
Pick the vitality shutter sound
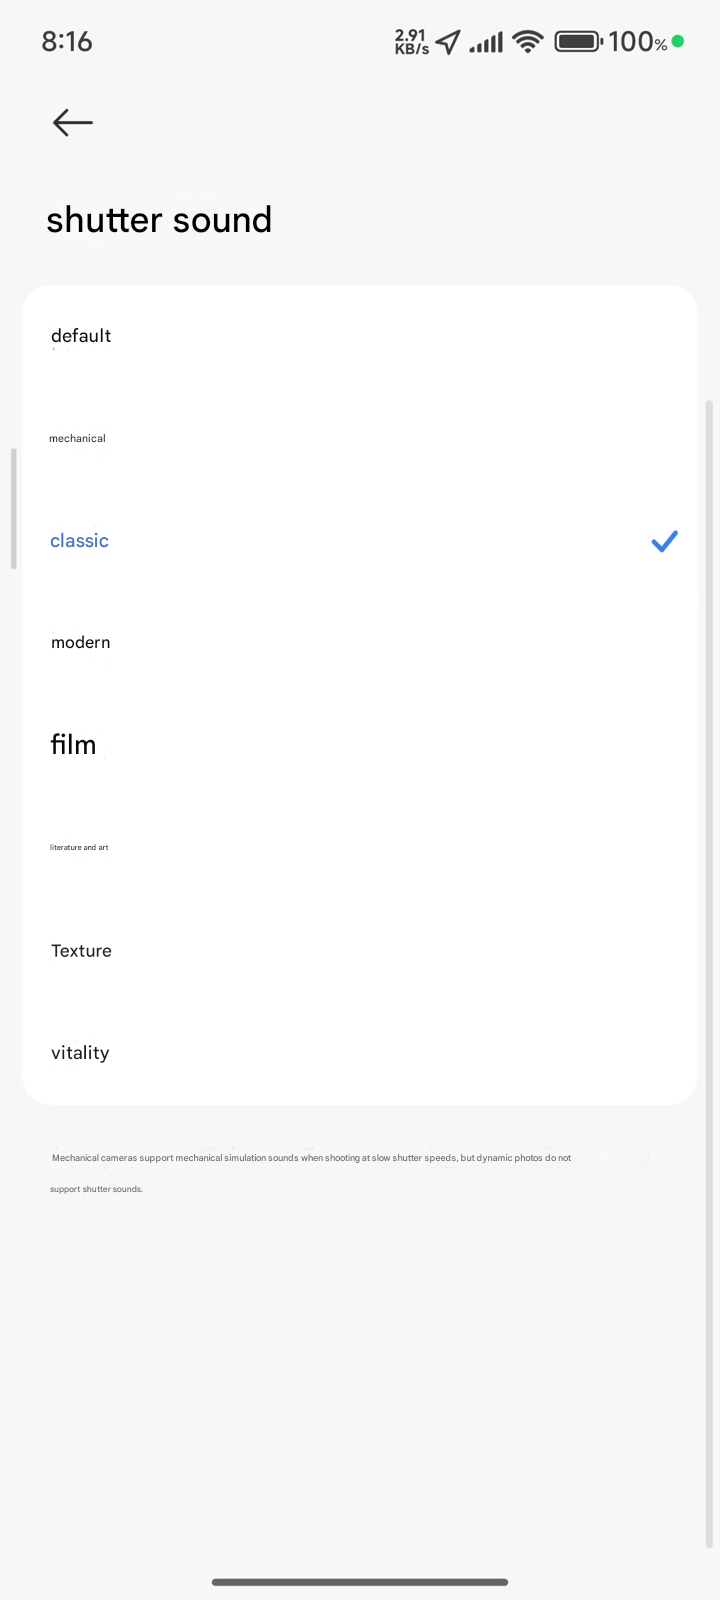click(80, 1053)
